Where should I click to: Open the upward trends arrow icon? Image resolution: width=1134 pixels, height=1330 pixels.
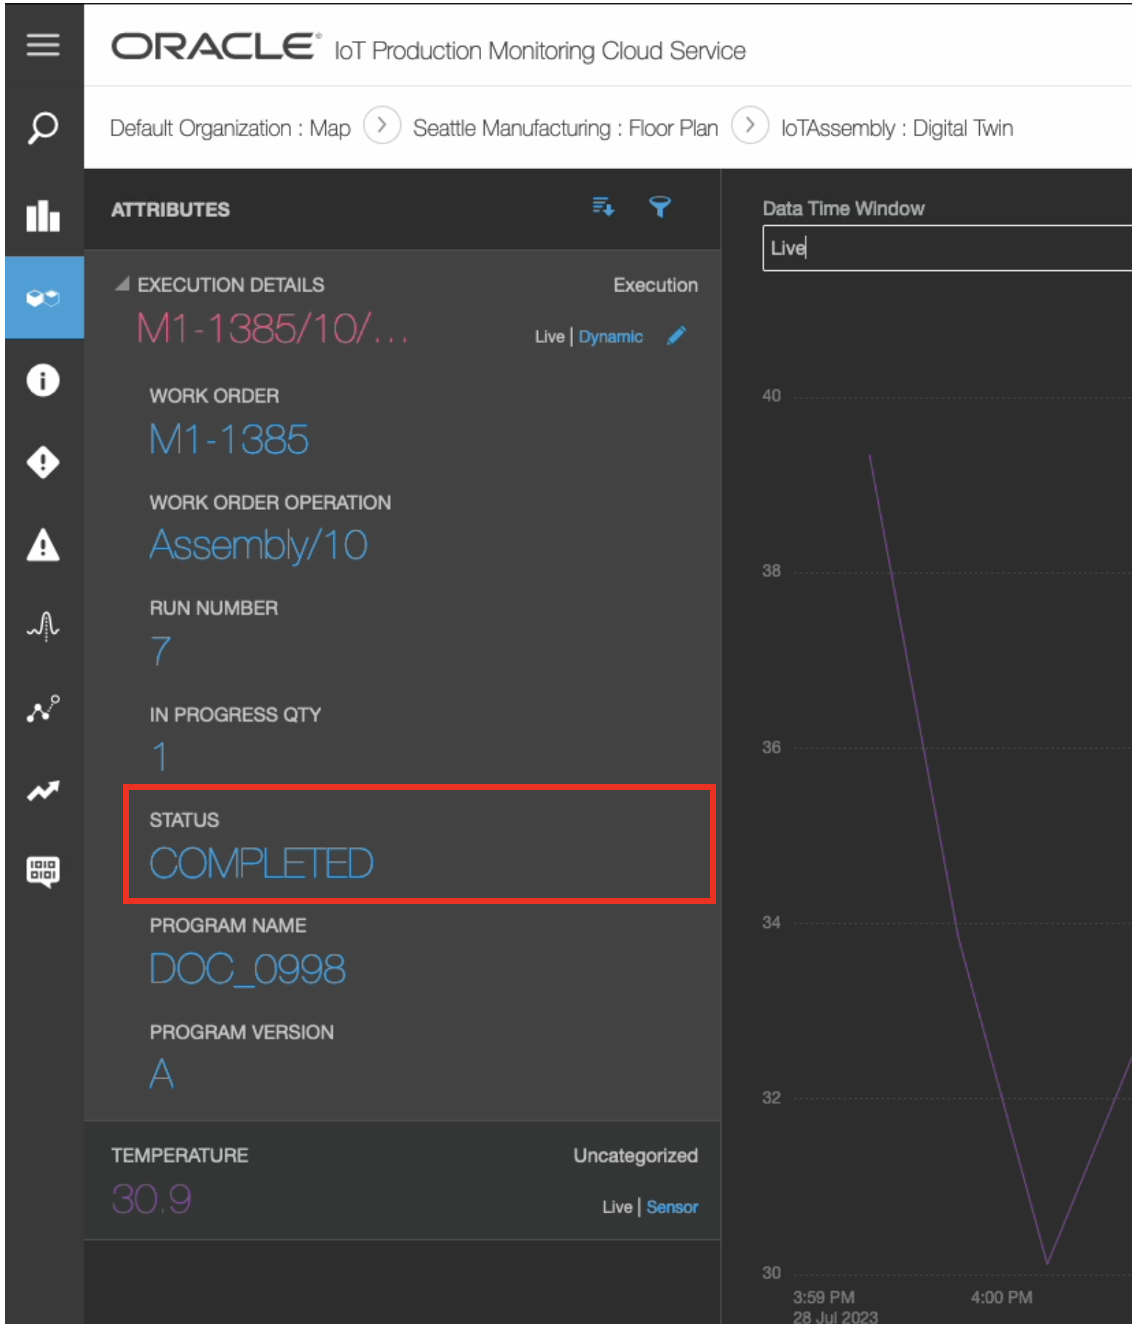pos(43,791)
